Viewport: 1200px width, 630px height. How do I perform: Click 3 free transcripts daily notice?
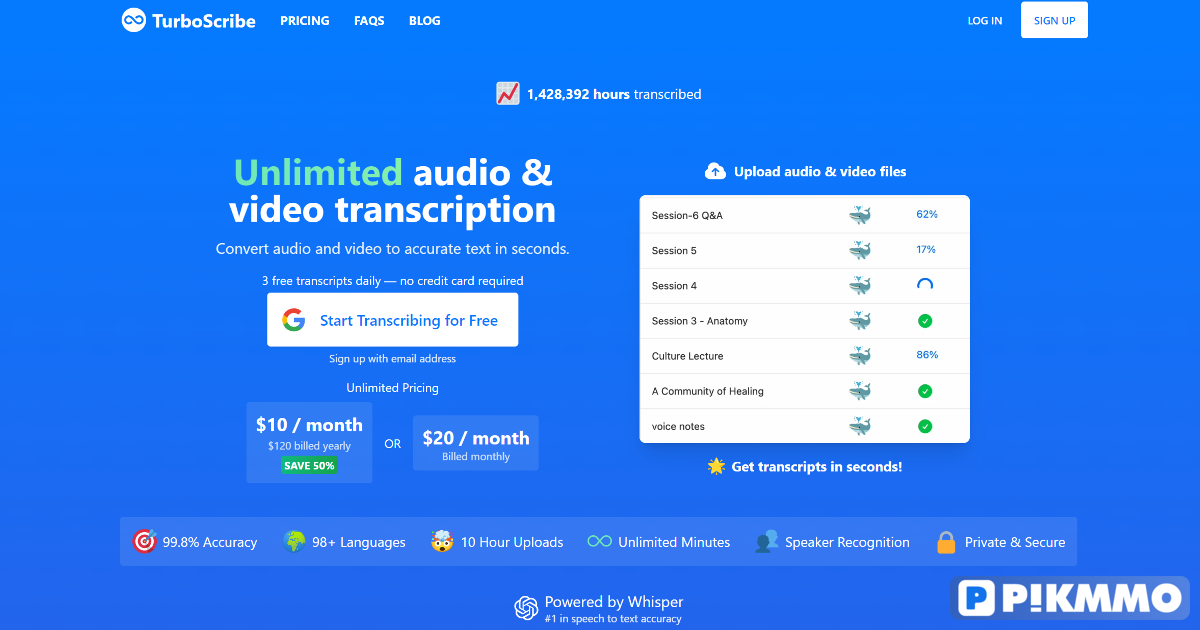[x=392, y=281]
